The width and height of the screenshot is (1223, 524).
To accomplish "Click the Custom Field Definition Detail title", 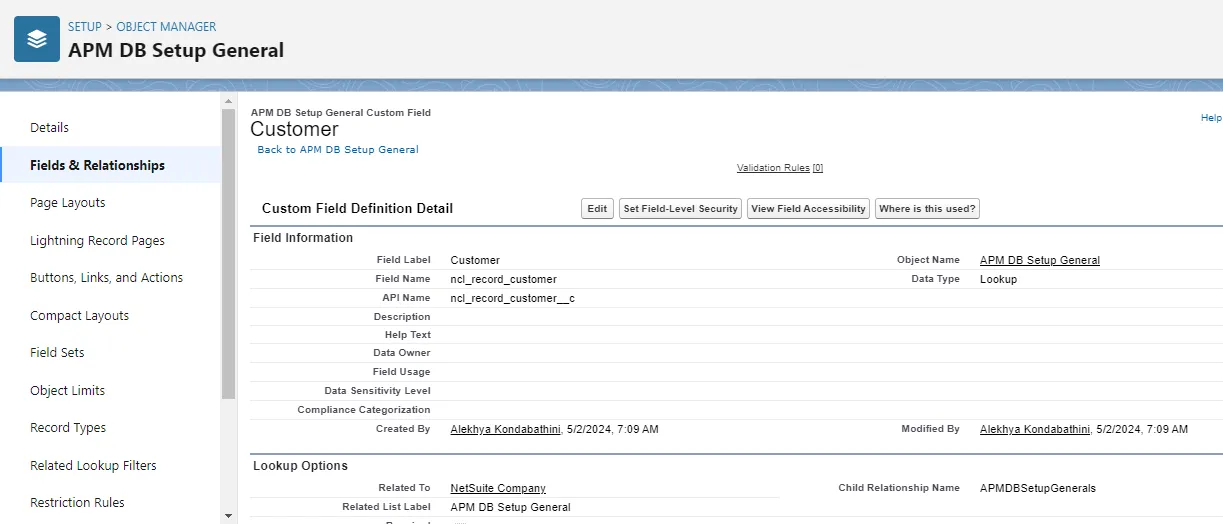I will coord(357,209).
